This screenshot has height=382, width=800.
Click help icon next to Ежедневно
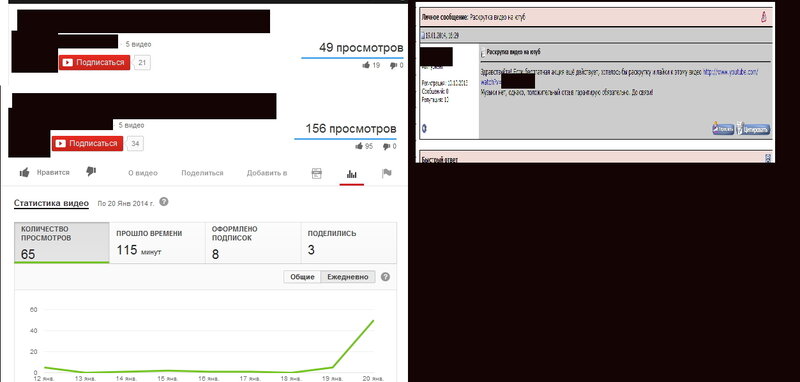click(x=386, y=277)
